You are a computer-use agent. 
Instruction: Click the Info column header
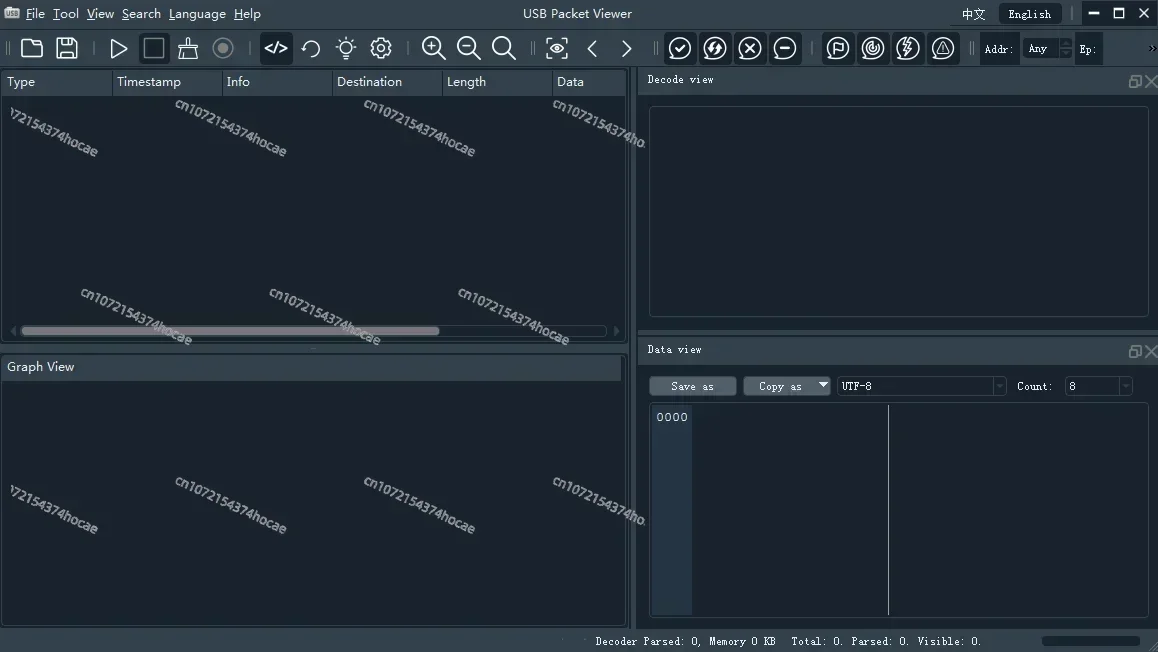[x=277, y=82]
